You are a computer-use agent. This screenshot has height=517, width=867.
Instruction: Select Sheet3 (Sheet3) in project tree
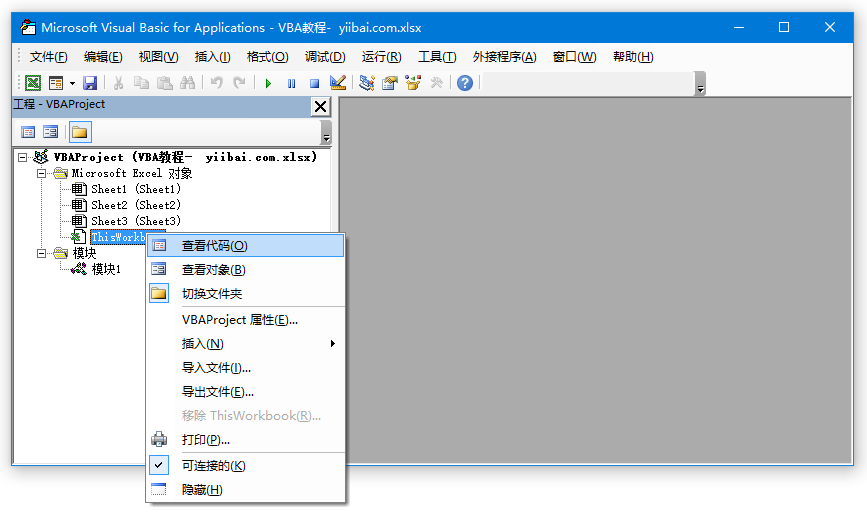click(136, 221)
